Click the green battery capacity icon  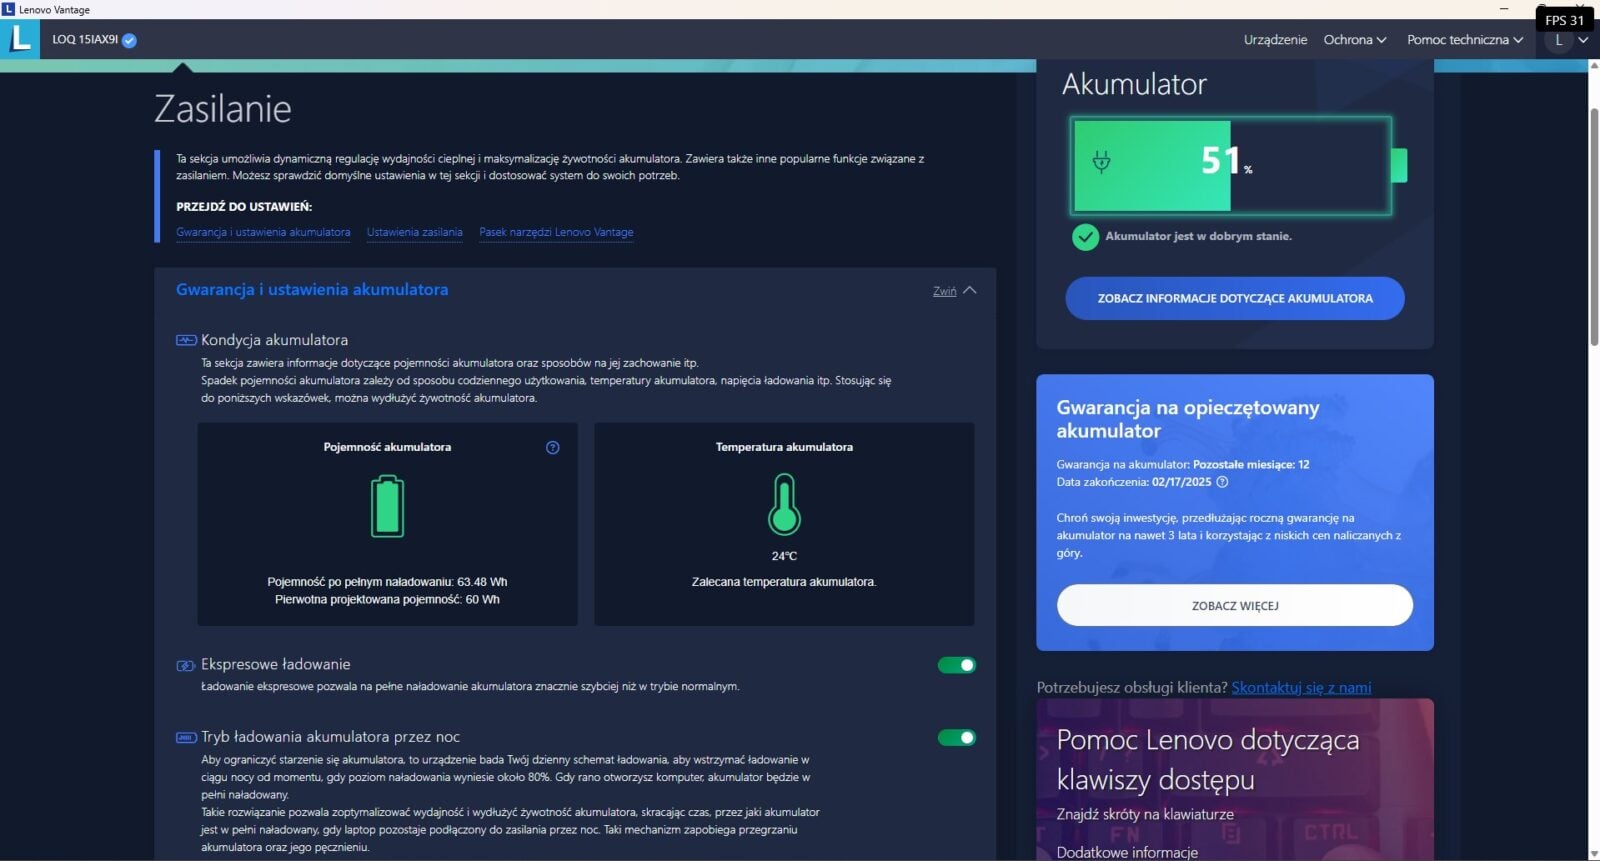387,507
